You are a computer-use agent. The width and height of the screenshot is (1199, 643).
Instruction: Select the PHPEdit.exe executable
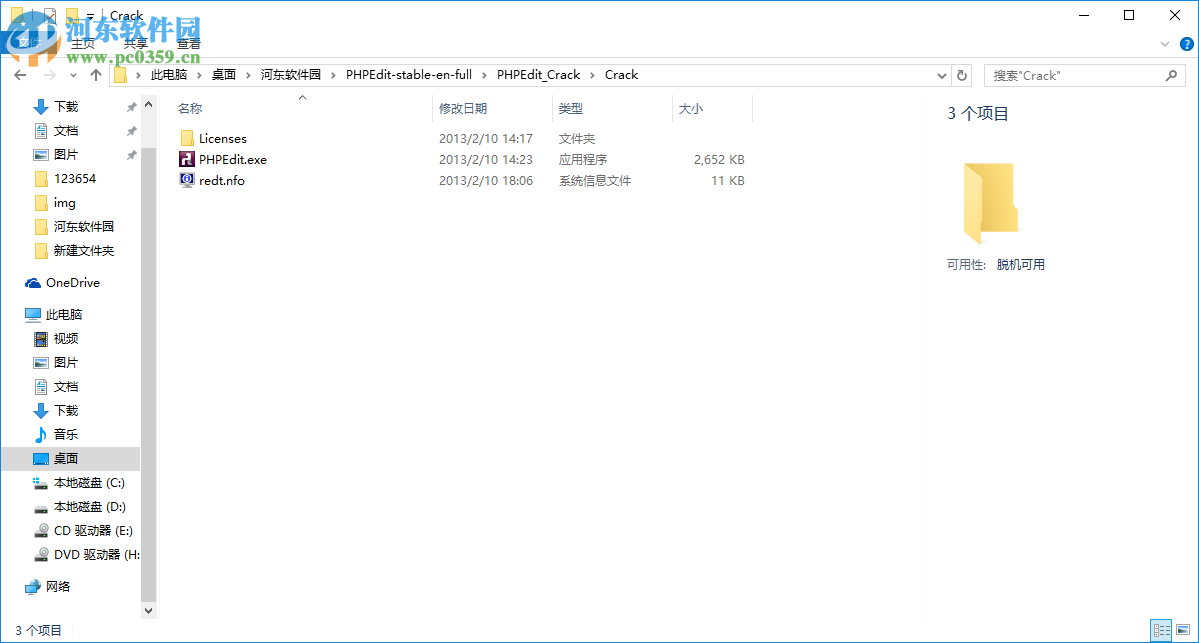226,159
